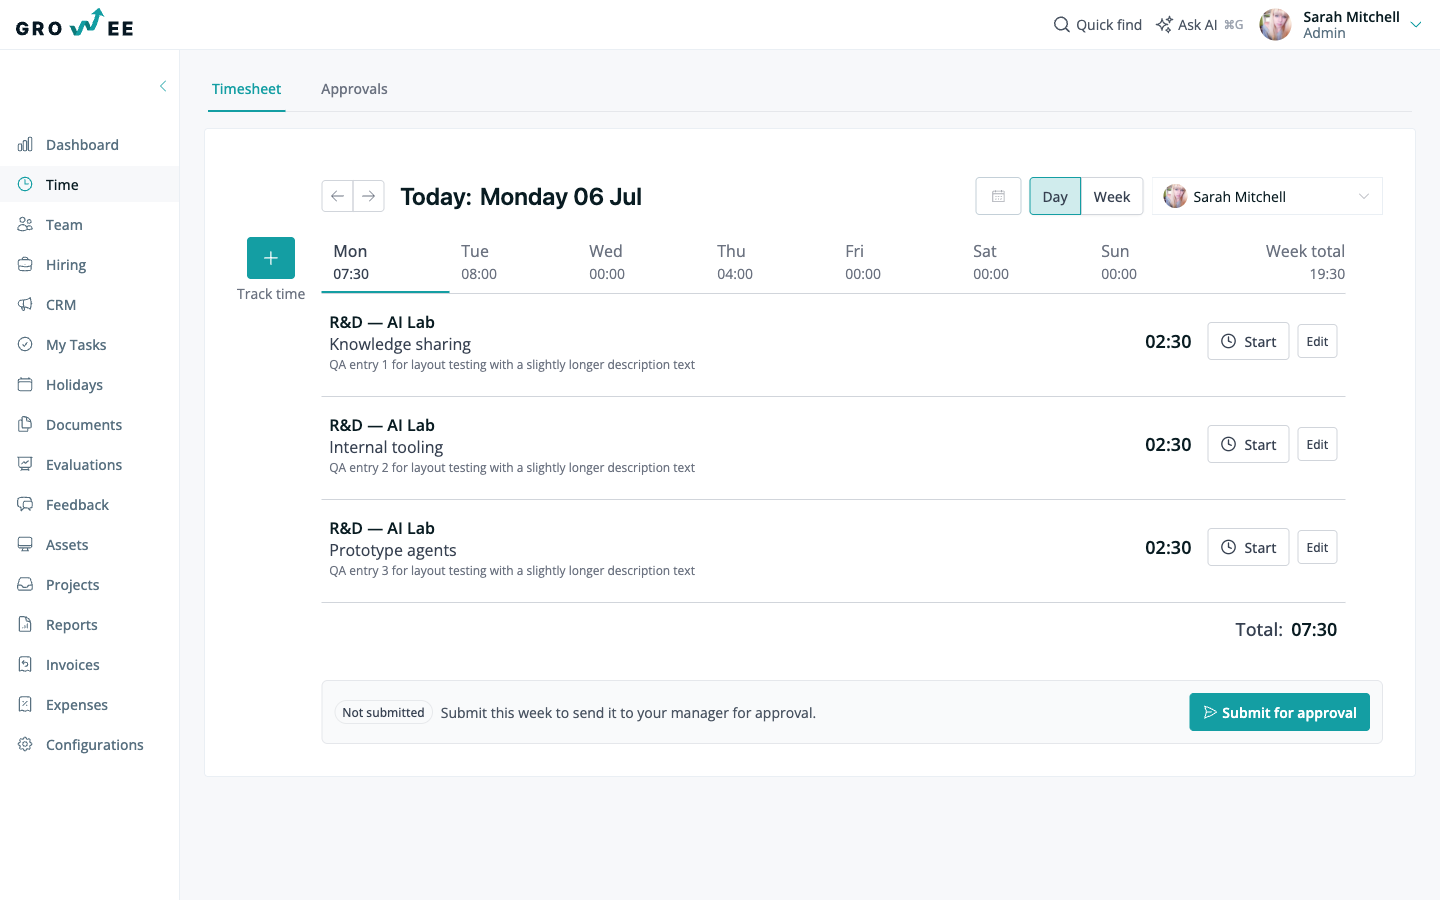Click the Total 07:30 value
1440x900 pixels.
pyautogui.click(x=1314, y=629)
